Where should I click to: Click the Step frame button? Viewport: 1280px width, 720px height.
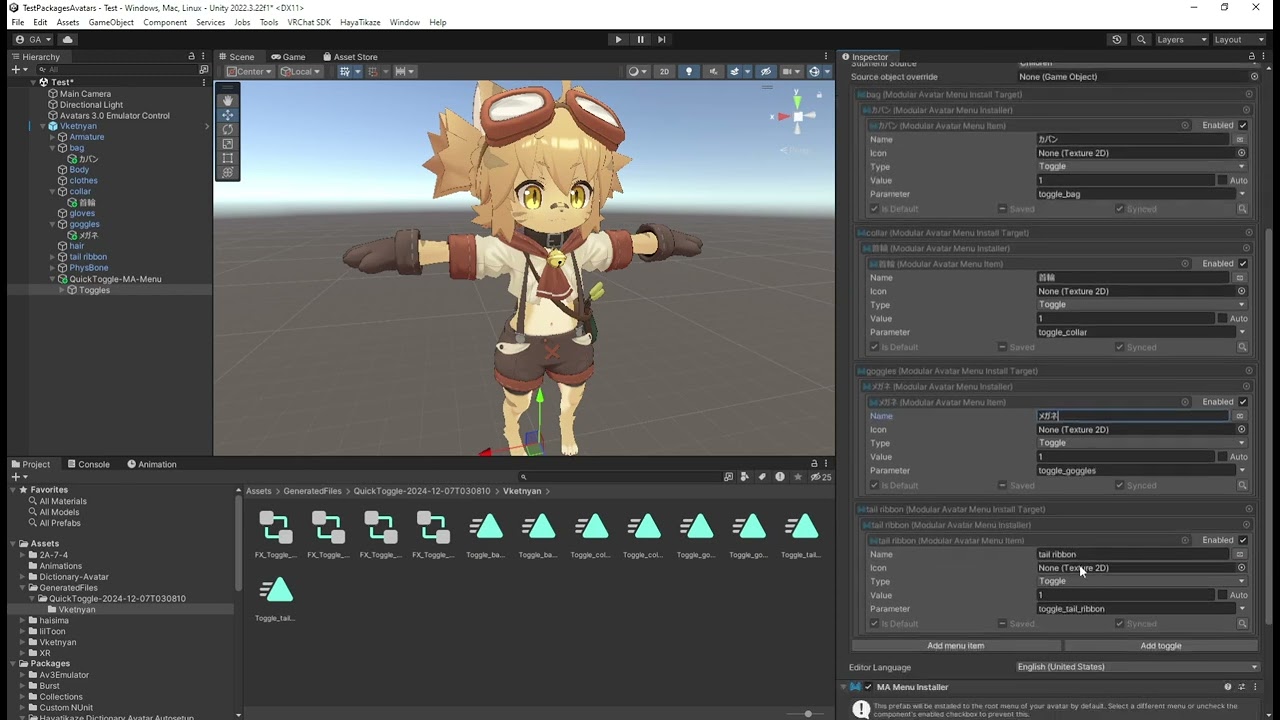[662, 40]
